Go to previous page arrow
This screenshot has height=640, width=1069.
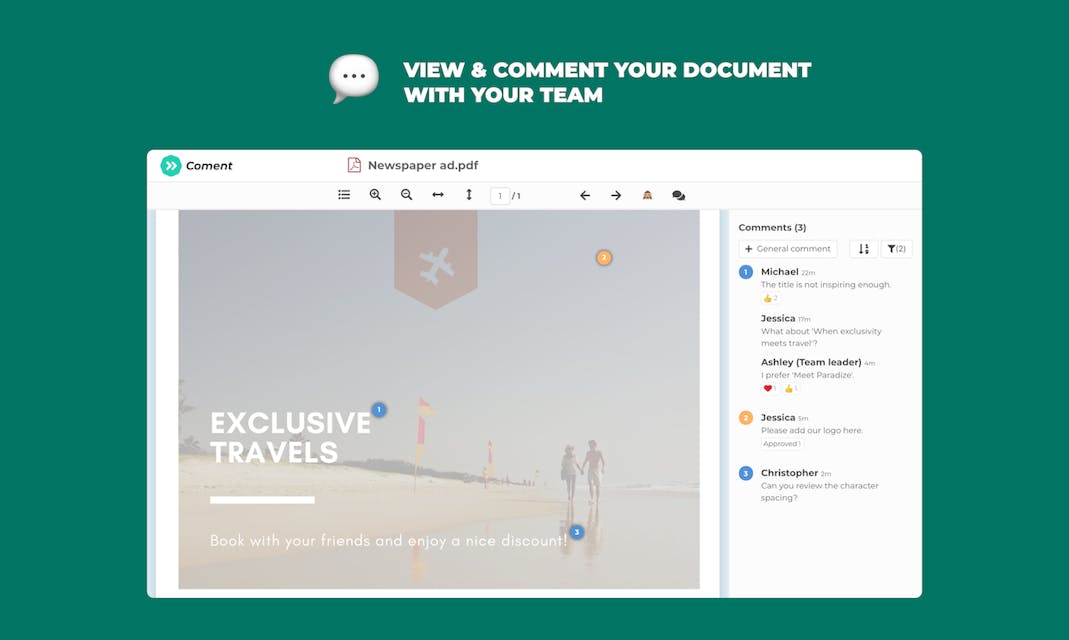pyautogui.click(x=585, y=196)
